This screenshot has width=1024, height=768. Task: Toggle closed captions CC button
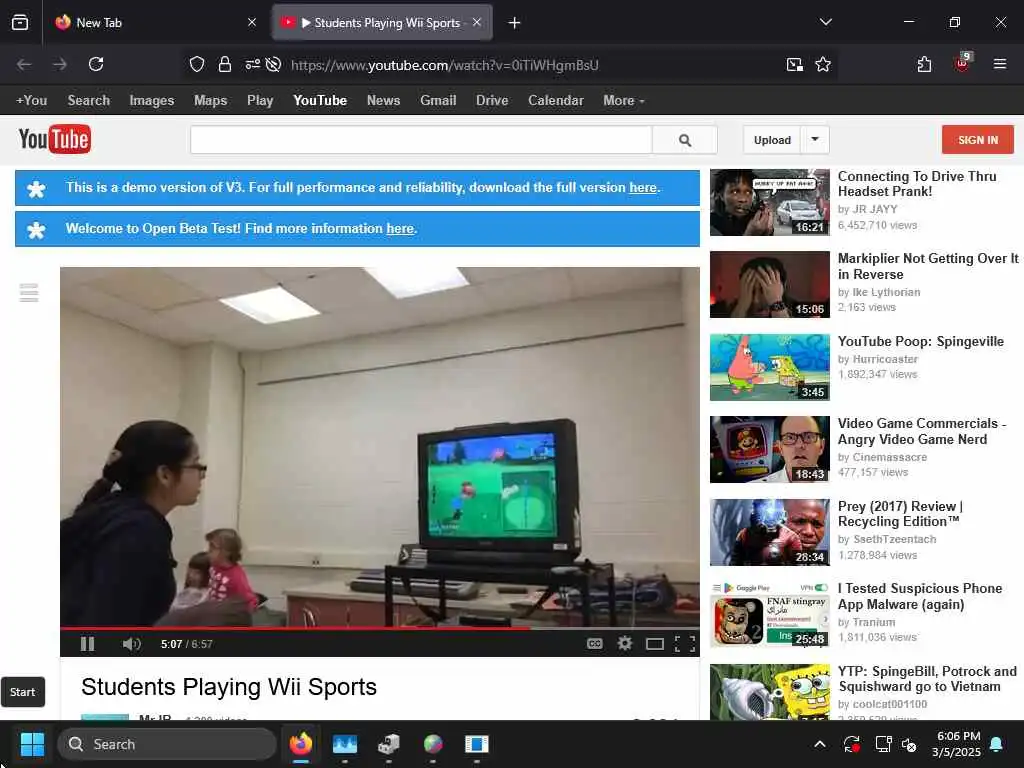pos(594,644)
